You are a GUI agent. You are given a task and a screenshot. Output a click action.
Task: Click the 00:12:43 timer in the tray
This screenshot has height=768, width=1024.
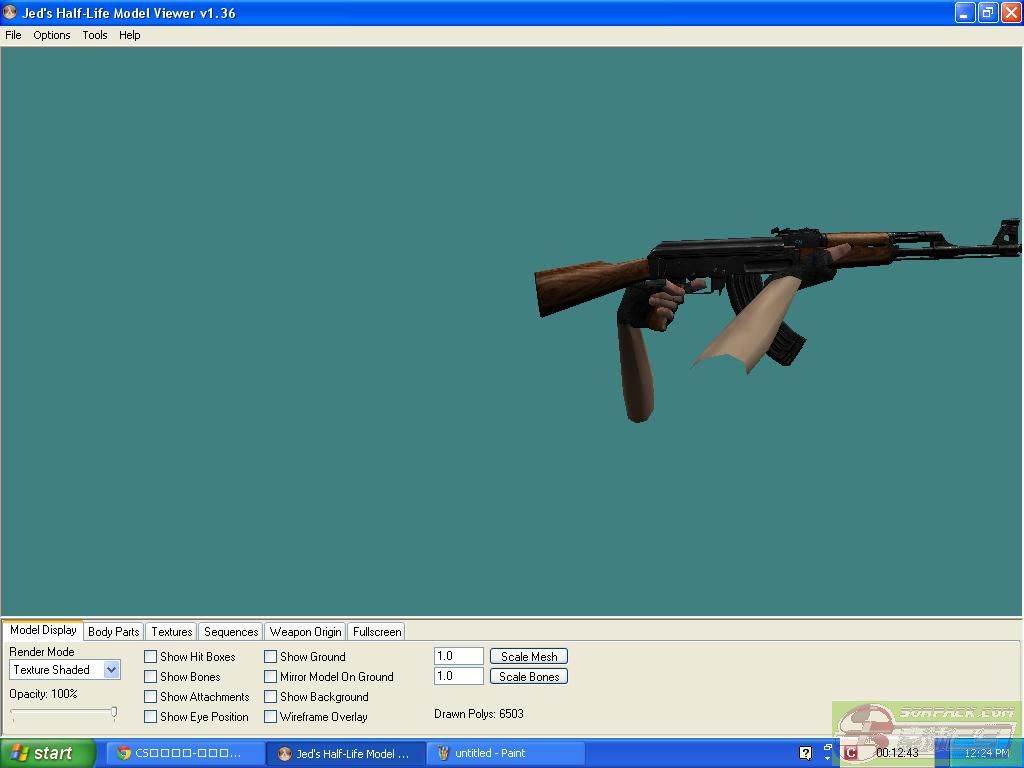(x=897, y=753)
